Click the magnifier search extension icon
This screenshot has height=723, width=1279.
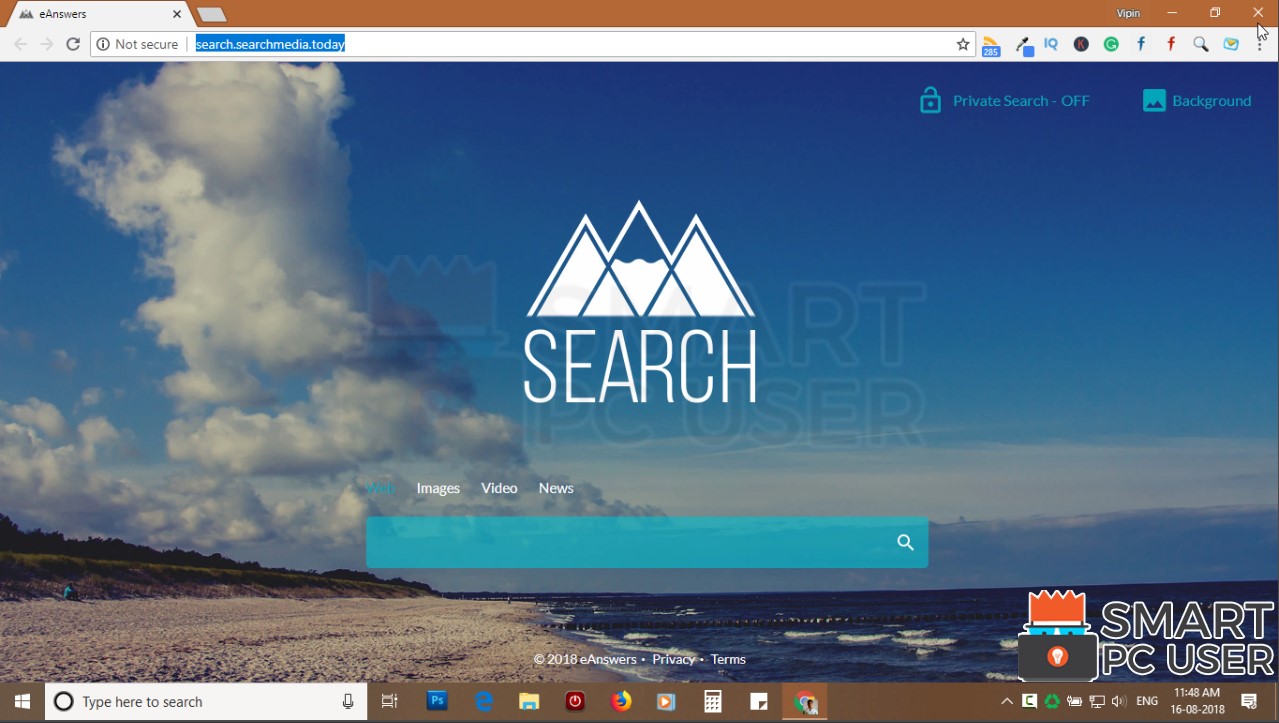1200,44
